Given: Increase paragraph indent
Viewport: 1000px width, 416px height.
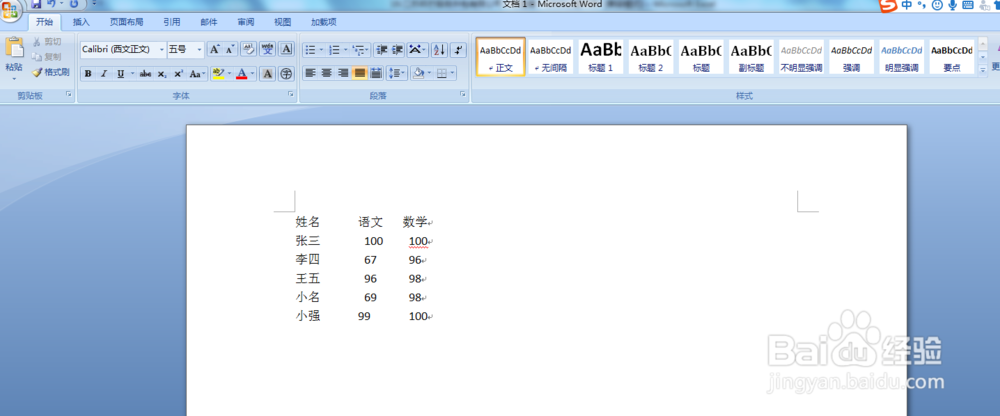Looking at the screenshot, I should point(397,49).
